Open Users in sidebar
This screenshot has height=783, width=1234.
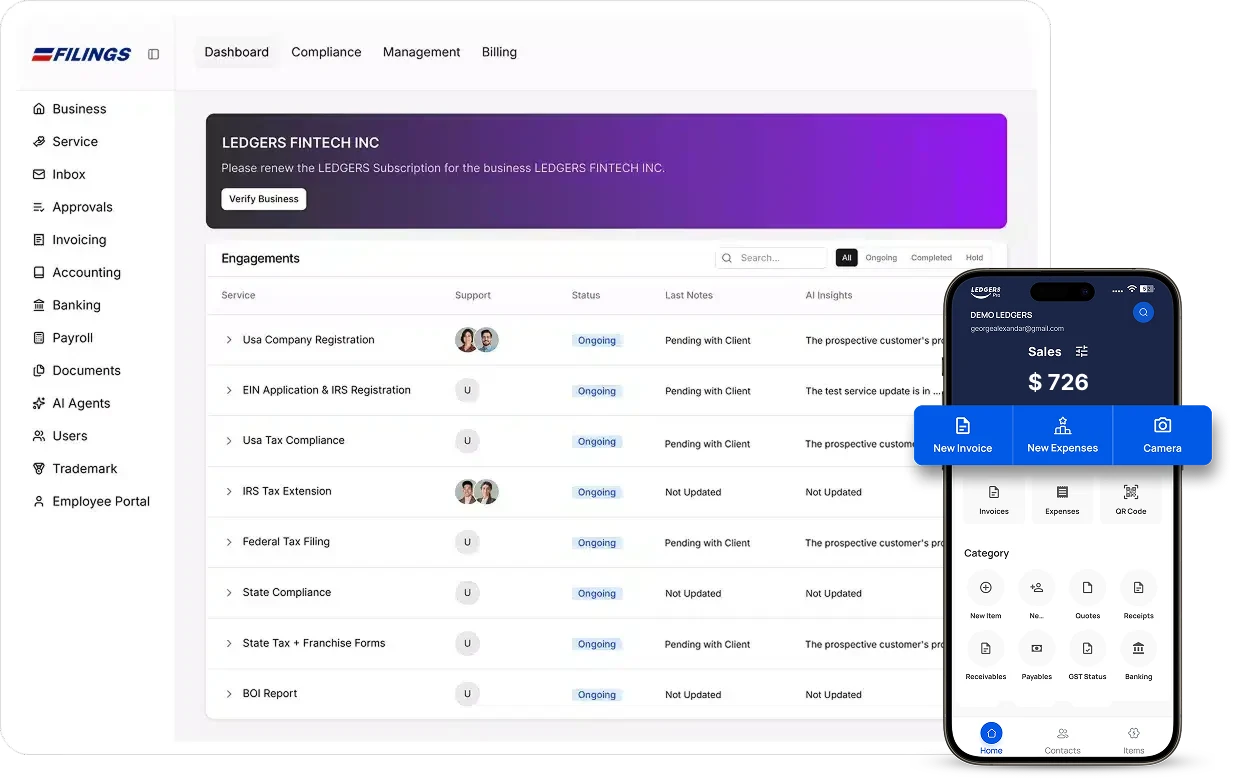pos(59,436)
